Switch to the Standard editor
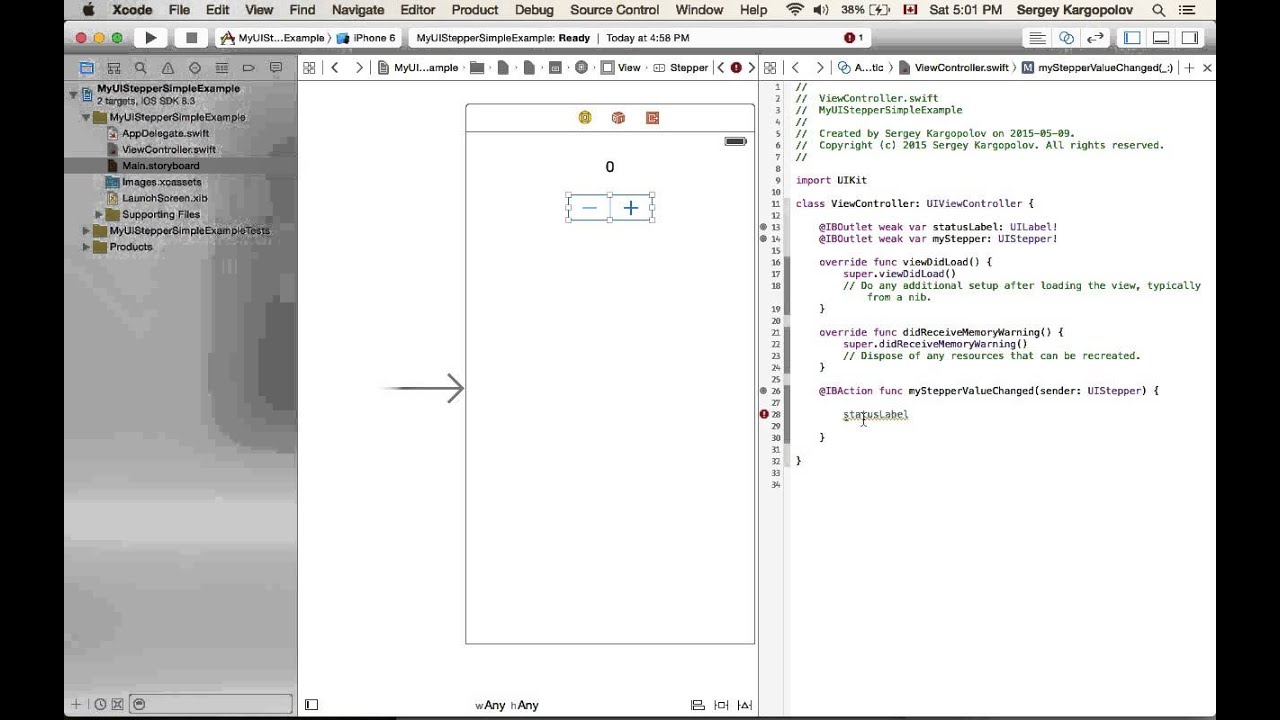Viewport: 1280px width, 720px height. [1038, 38]
